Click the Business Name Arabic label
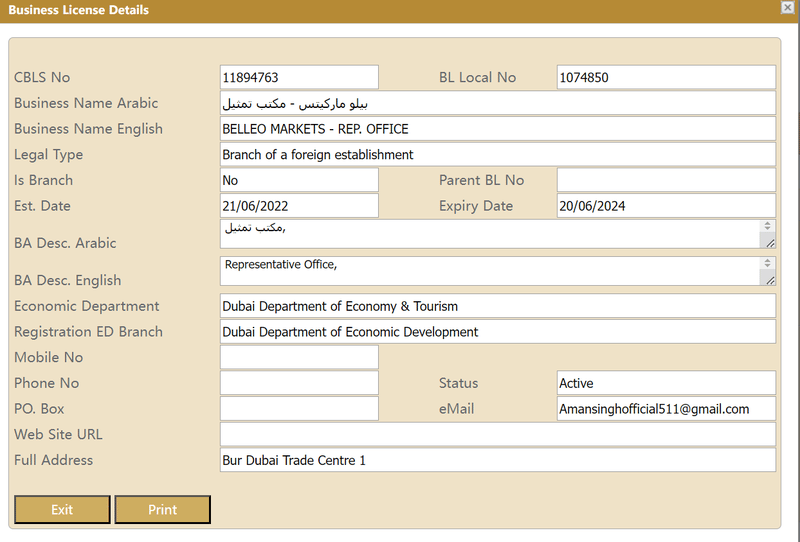 click(x=86, y=103)
